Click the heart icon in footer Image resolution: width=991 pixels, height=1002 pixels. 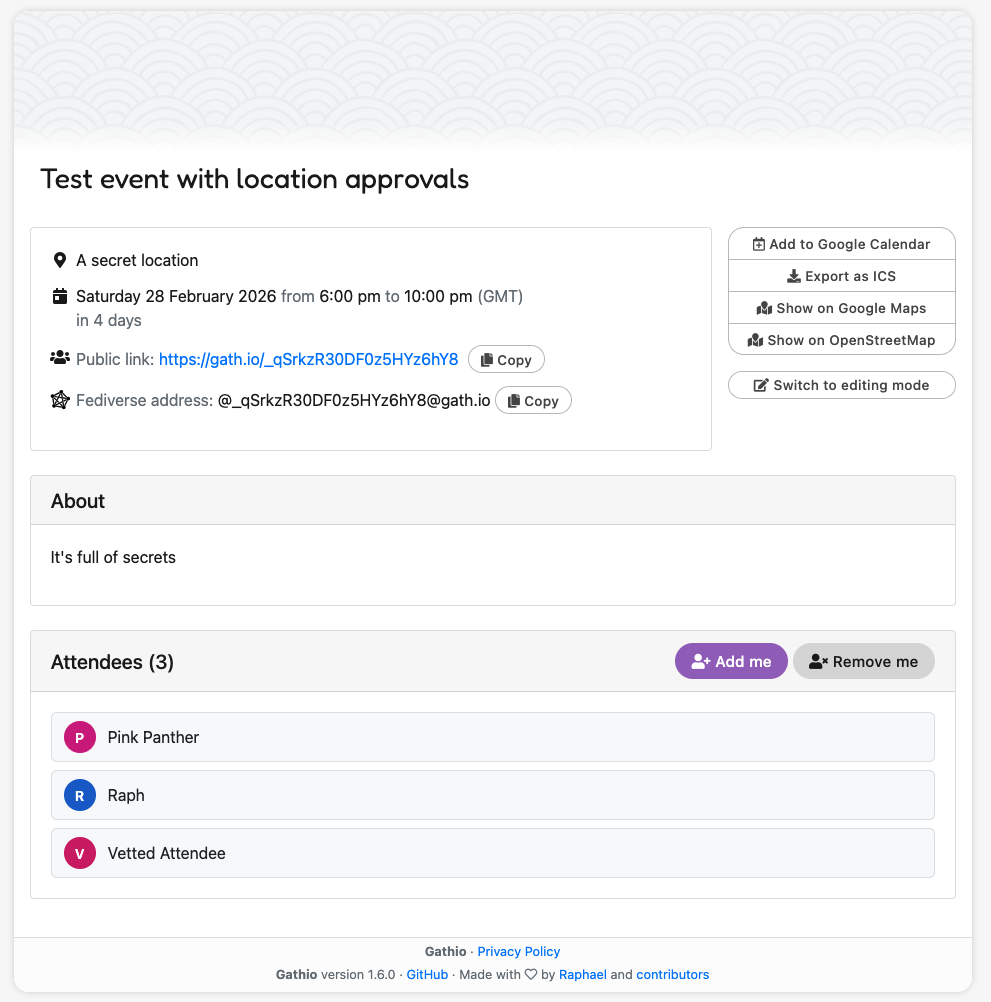tap(531, 974)
